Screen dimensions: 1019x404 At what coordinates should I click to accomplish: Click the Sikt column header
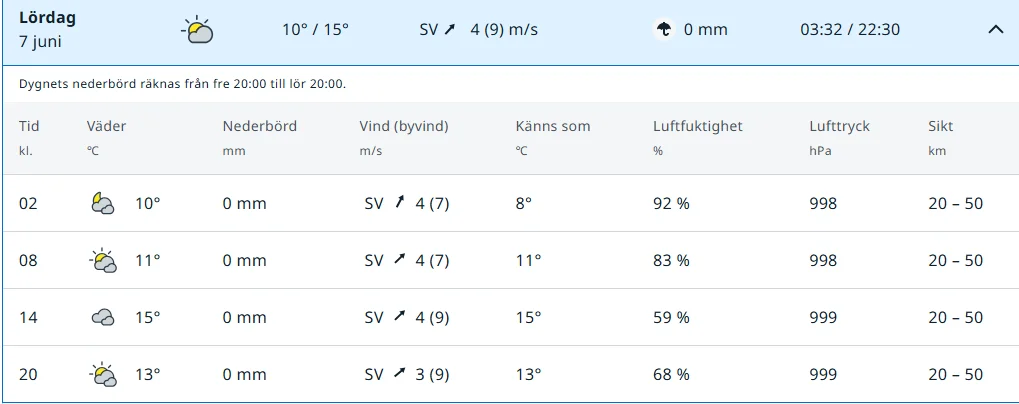pyautogui.click(x=941, y=127)
